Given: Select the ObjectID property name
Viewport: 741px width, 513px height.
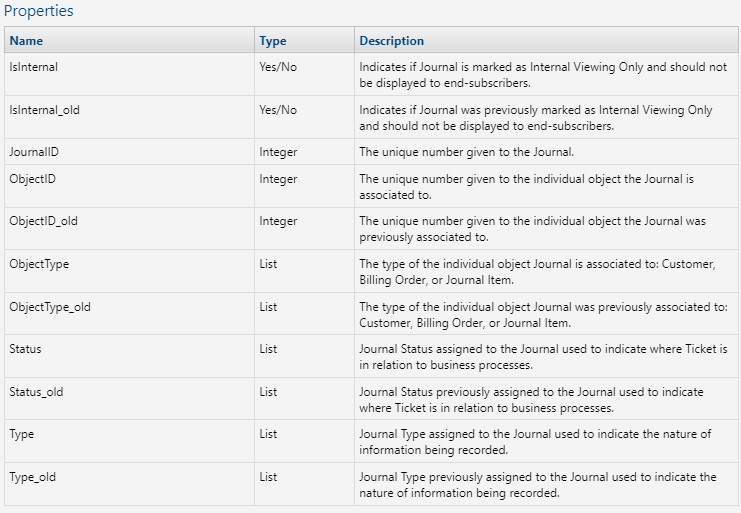Looking at the screenshot, I should [33, 179].
